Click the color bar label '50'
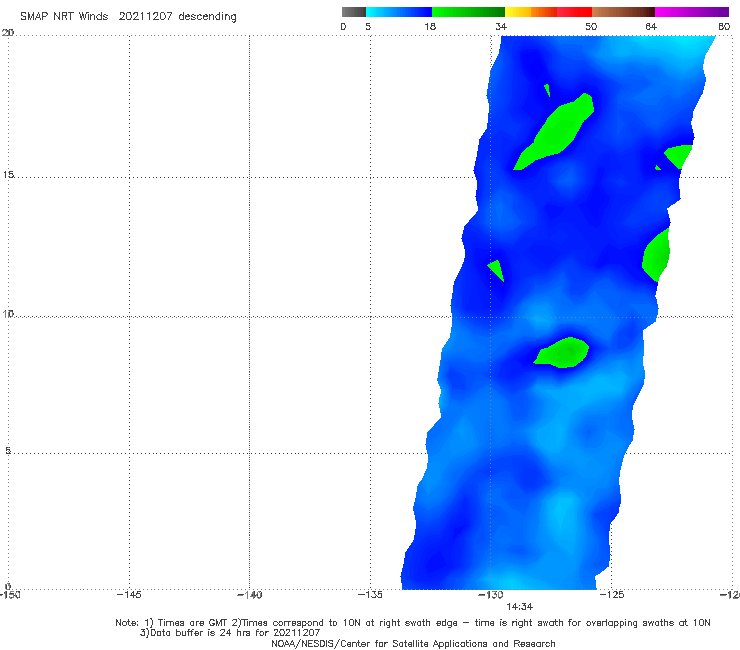This screenshot has width=740, height=650. pos(591,27)
